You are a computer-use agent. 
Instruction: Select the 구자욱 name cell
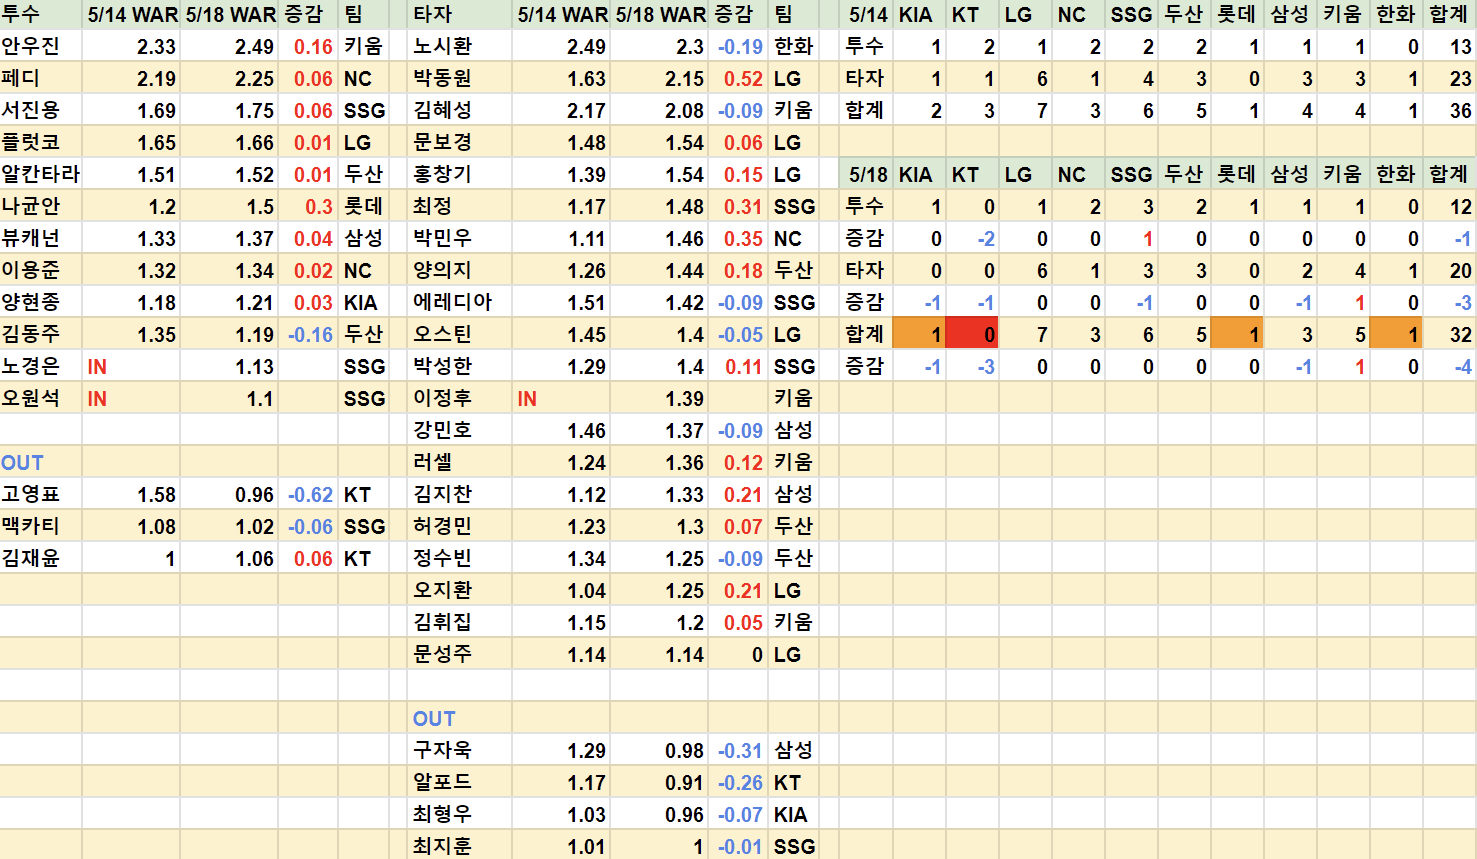pyautogui.click(x=442, y=751)
